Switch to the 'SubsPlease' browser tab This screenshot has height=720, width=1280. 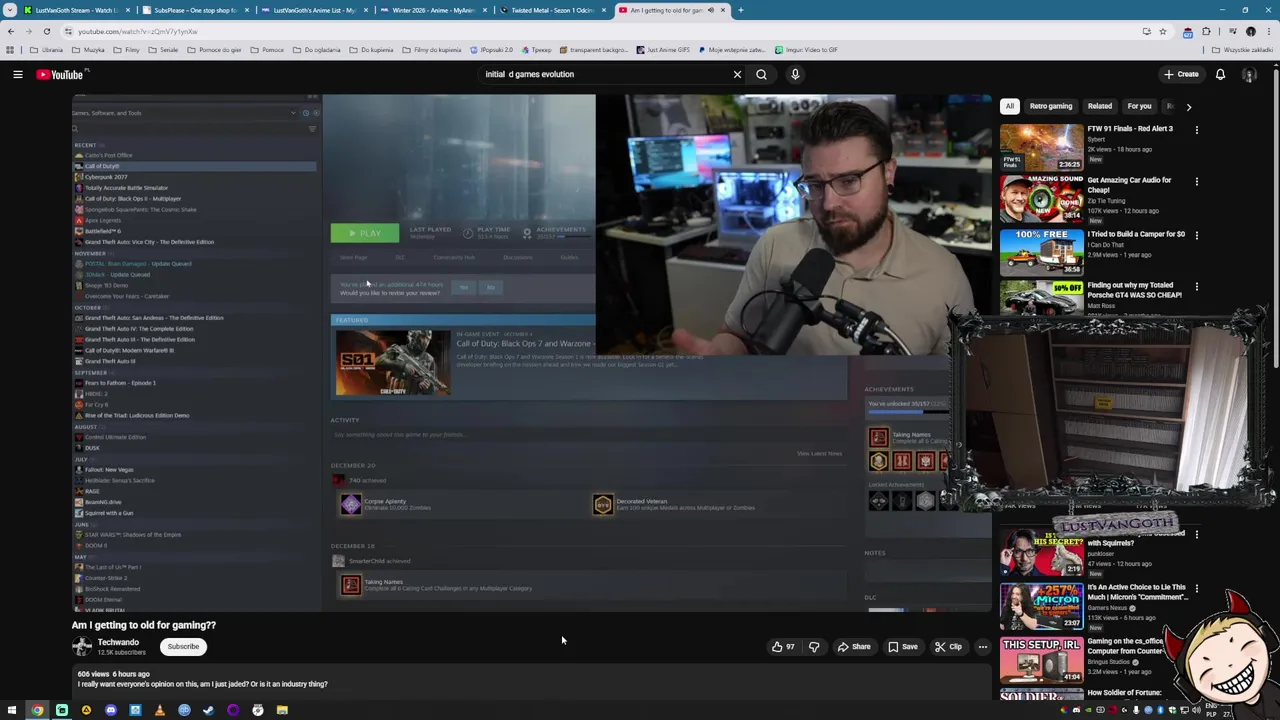(192, 10)
